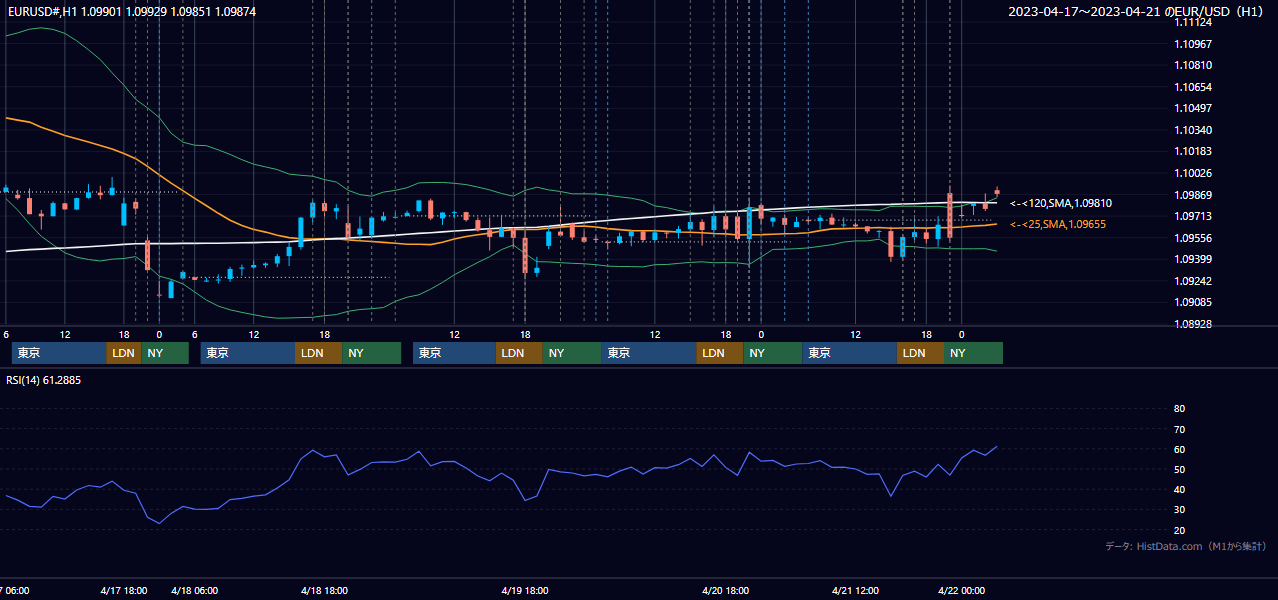Click the 4/20 18:00 time axis label

click(x=727, y=590)
